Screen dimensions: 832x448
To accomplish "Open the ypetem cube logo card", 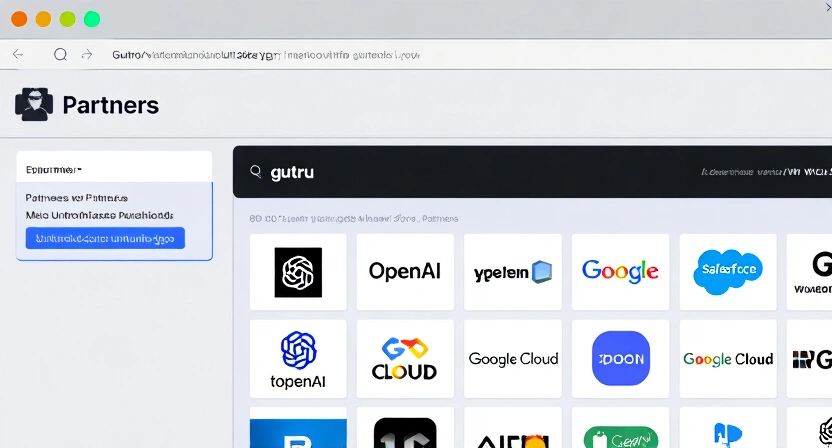I will point(513,272).
